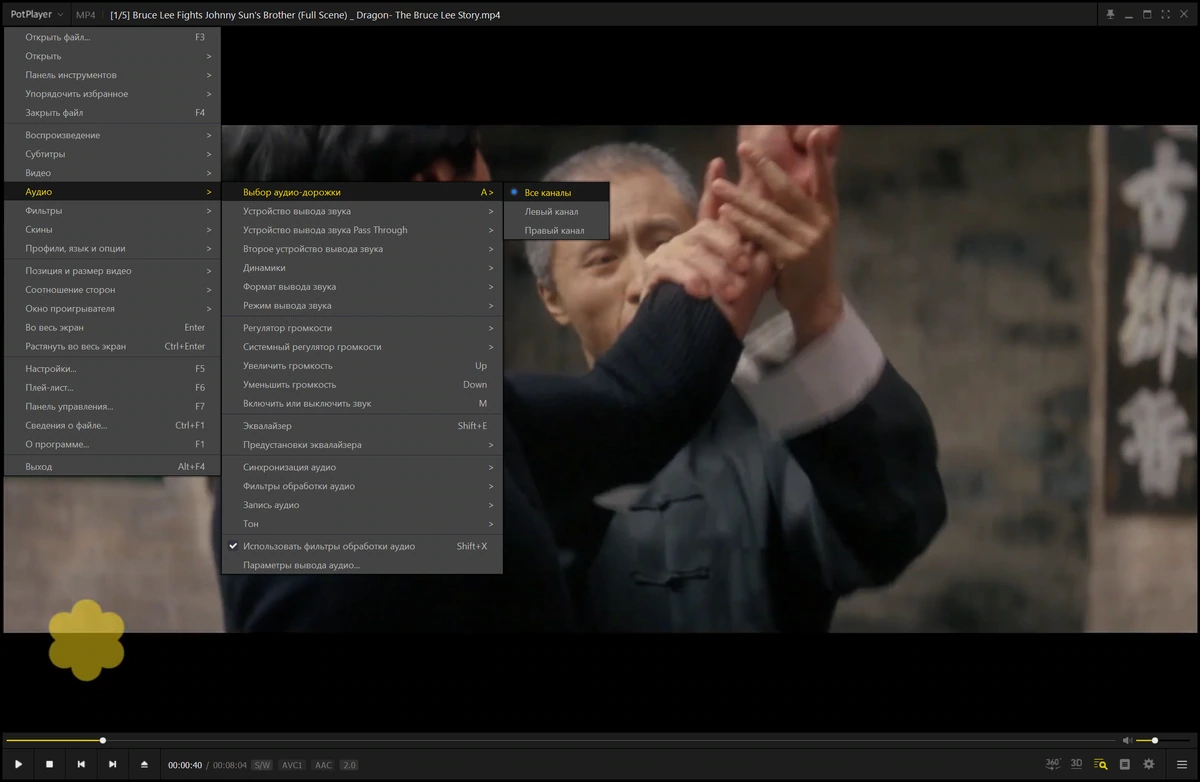This screenshot has width=1200, height=782.
Task: Expand 'Устройство вывода звука' submenu
Action: 362,211
